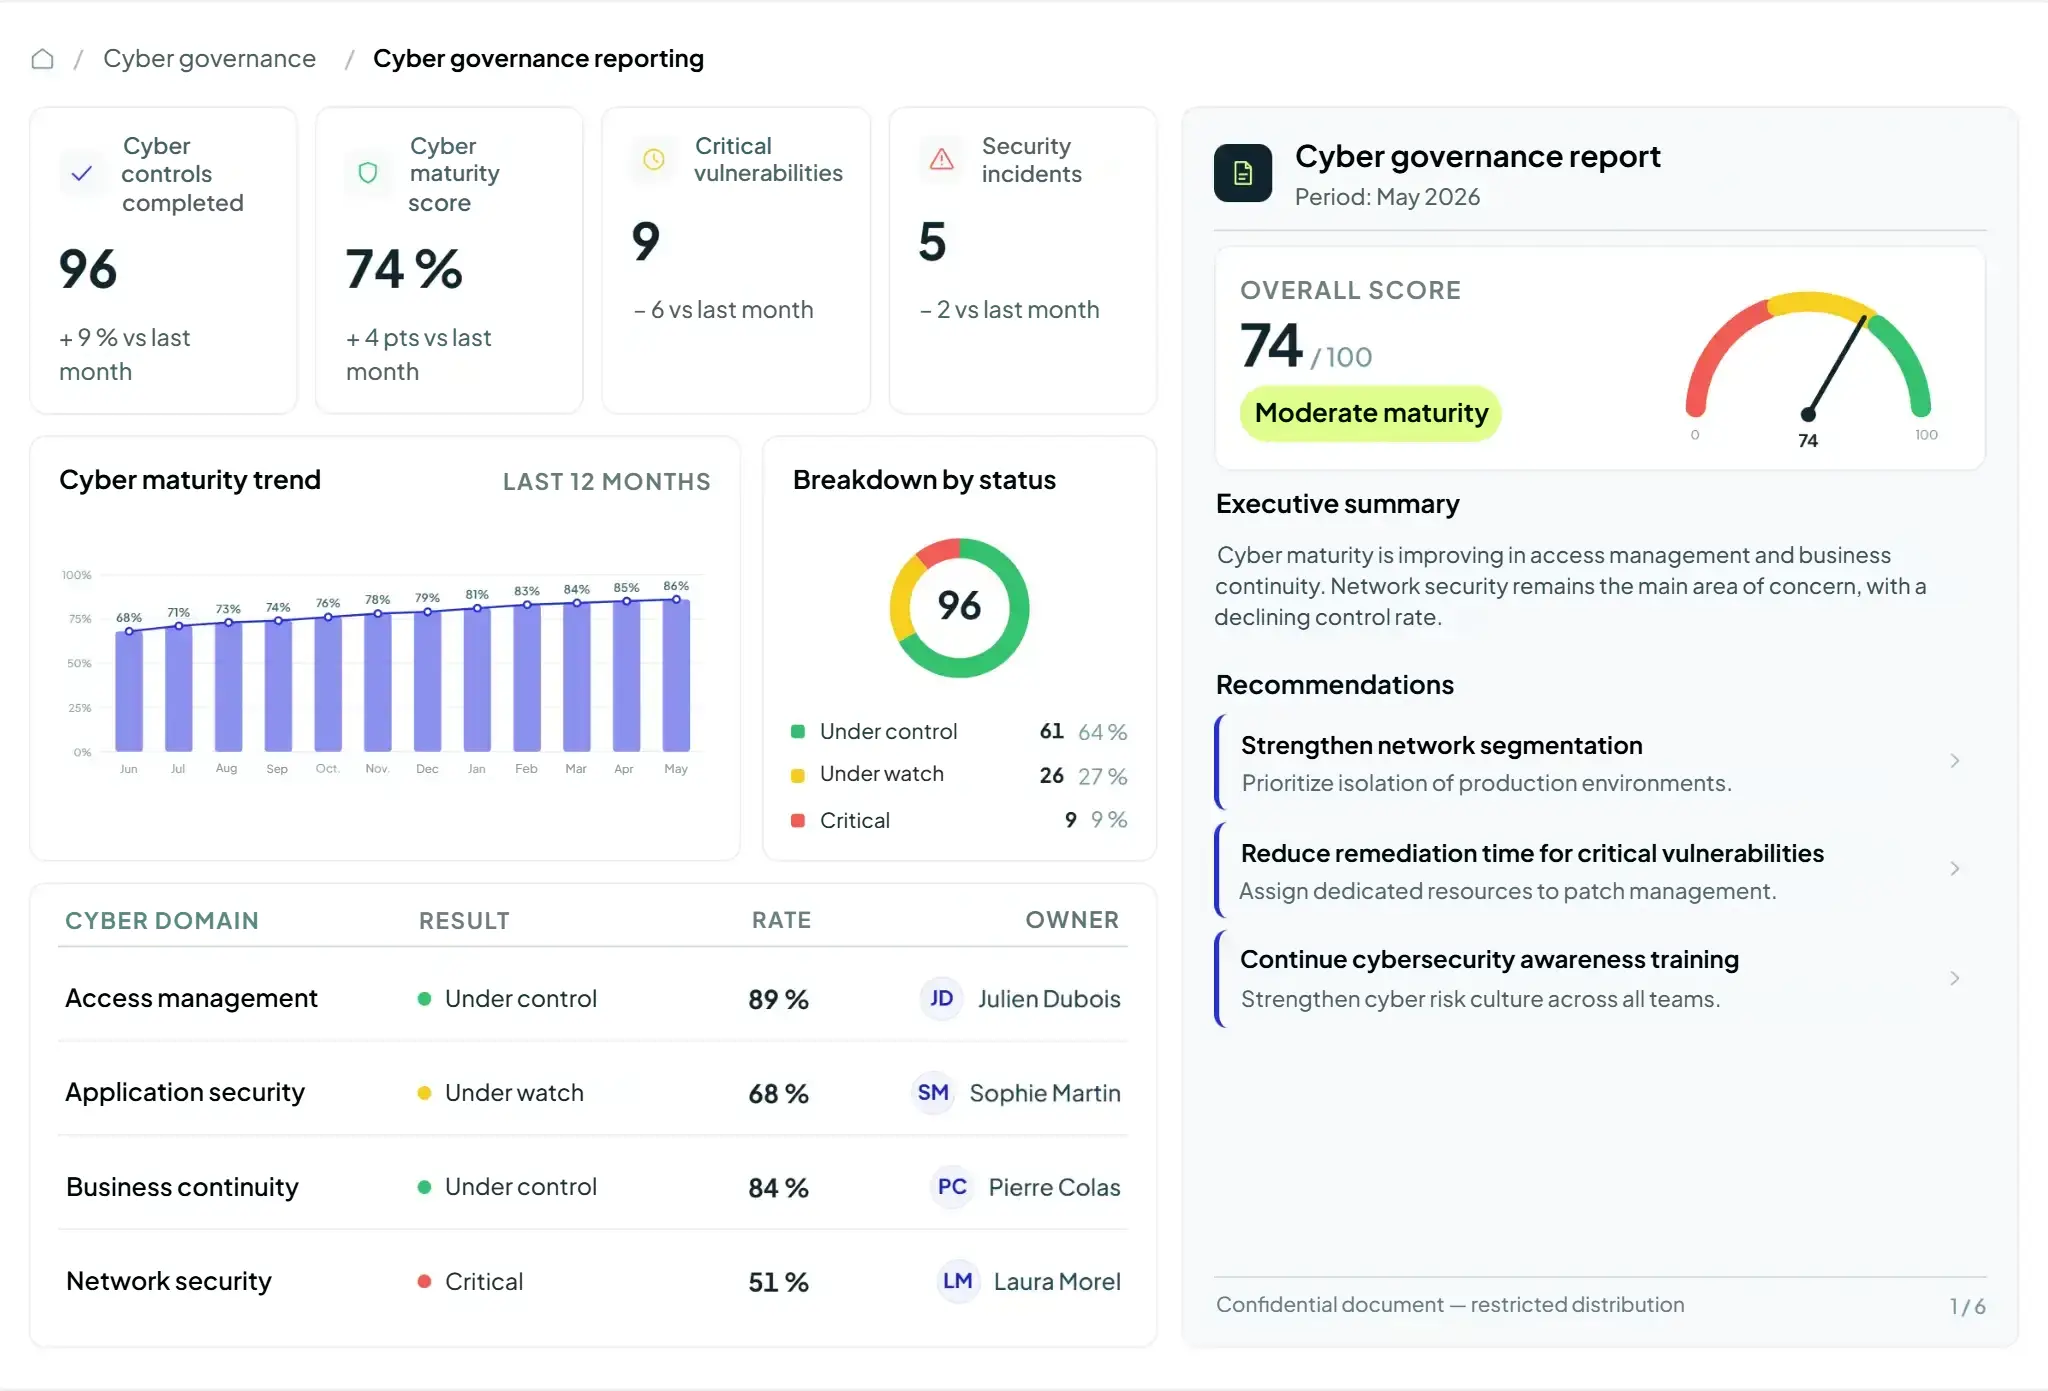Open the Cyber governance breadcrumb link
The width and height of the screenshot is (2048, 1391).
(209, 59)
